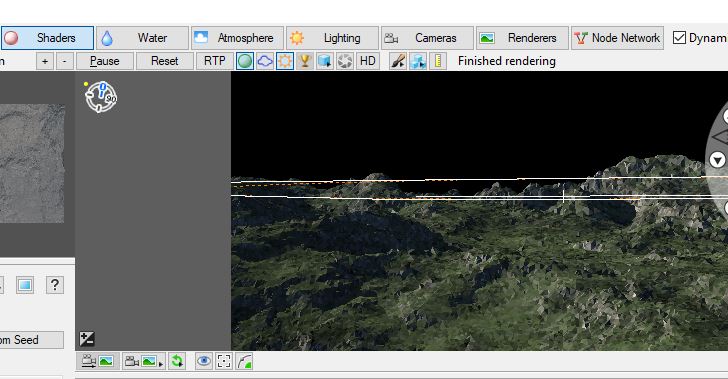728x379 pixels.
Task: Click the green refresh preview icon
Action: [x=177, y=361]
